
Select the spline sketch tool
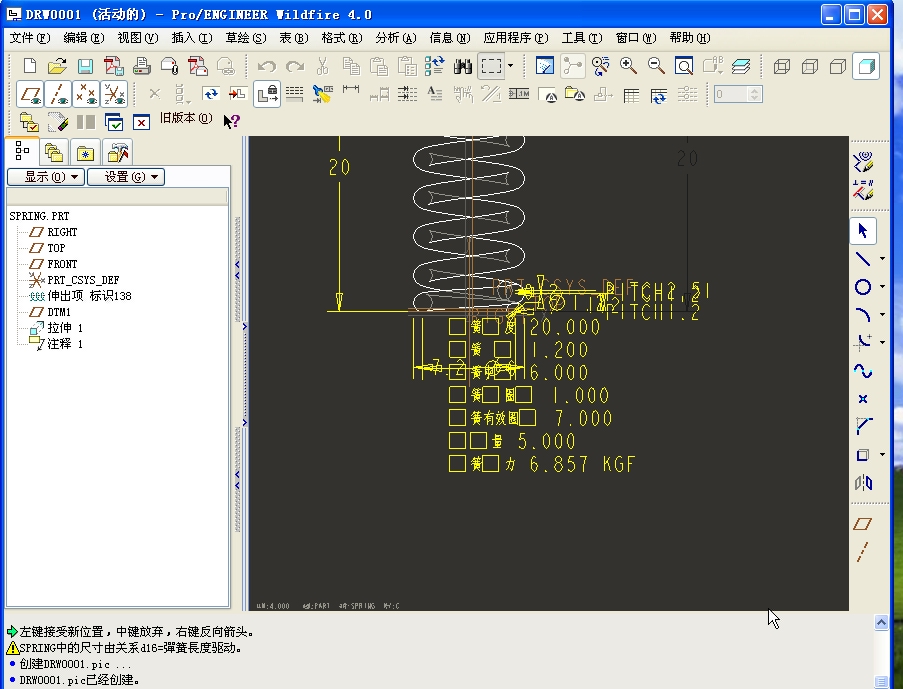[863, 371]
